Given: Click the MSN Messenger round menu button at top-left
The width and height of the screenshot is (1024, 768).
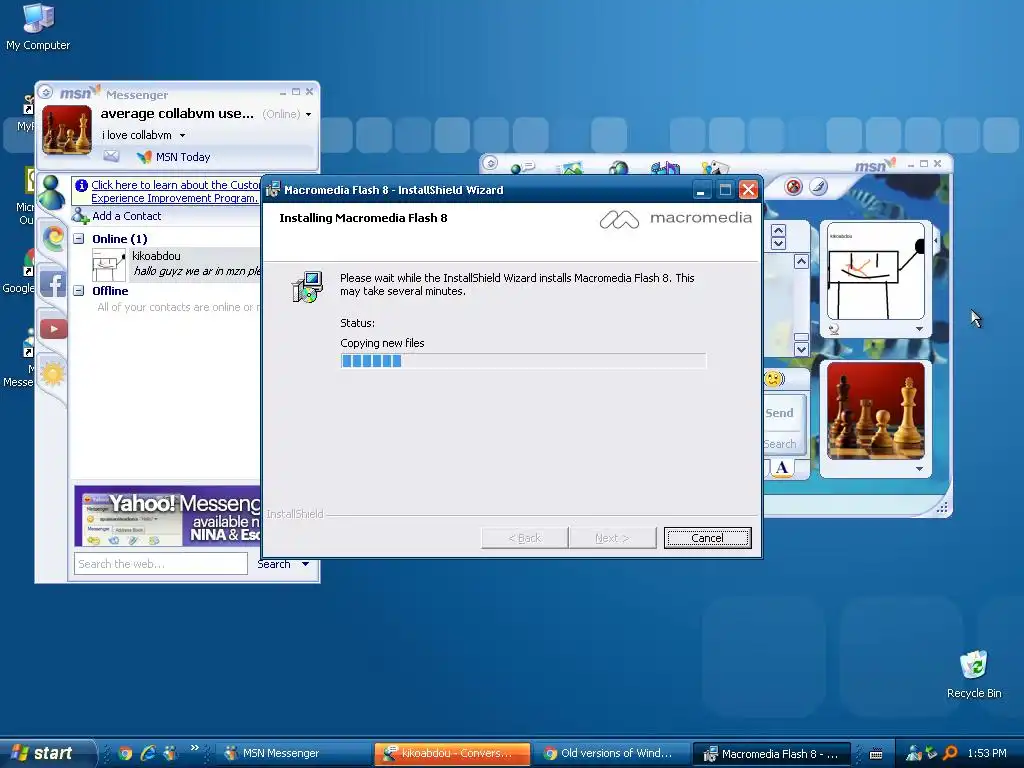Looking at the screenshot, I should tap(45, 92).
